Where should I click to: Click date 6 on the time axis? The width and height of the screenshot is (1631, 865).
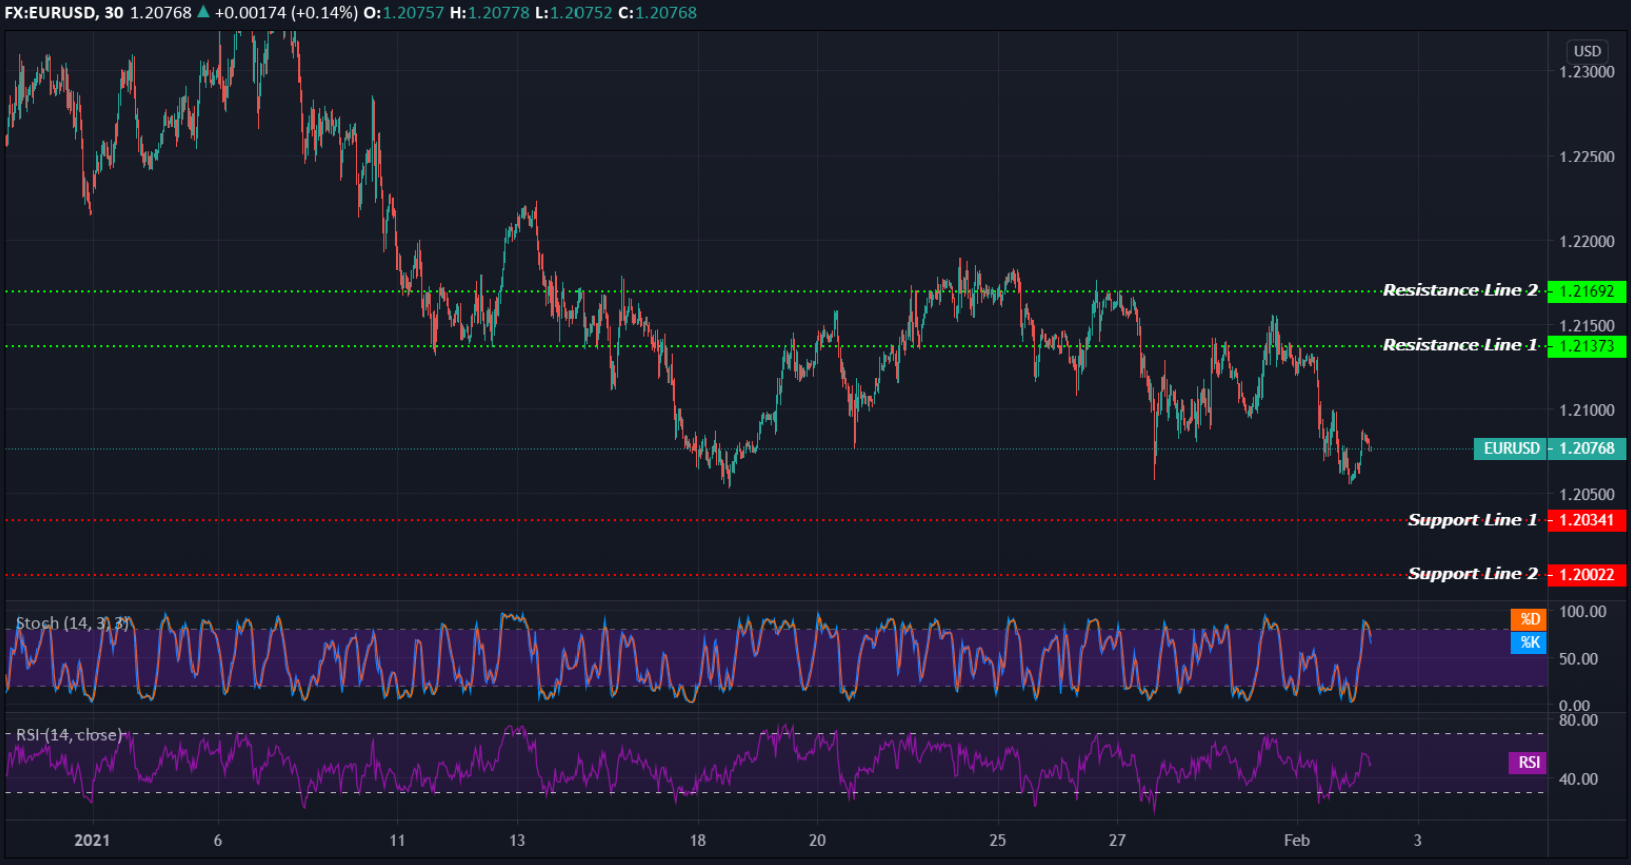click(x=218, y=840)
